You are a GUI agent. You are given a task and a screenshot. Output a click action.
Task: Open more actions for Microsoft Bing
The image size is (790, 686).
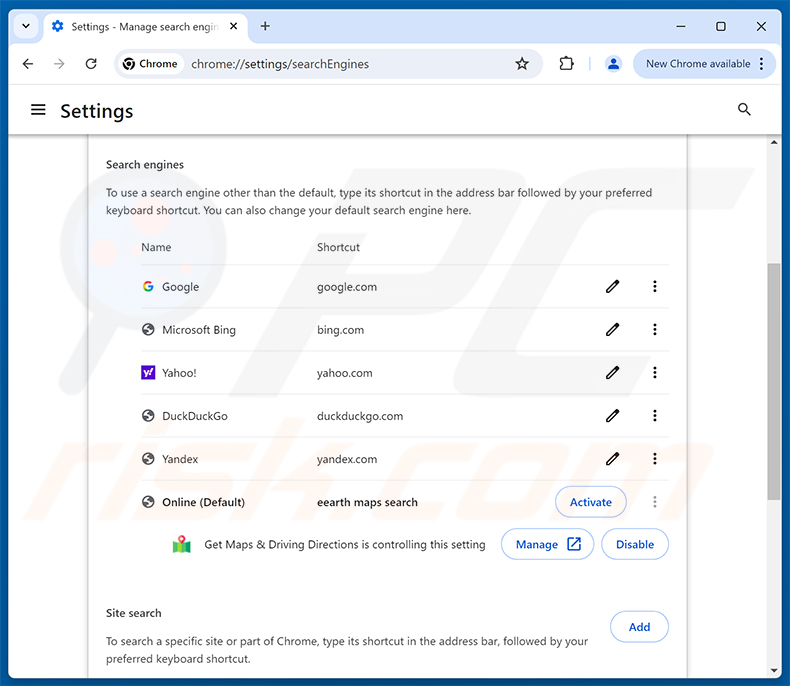(654, 329)
